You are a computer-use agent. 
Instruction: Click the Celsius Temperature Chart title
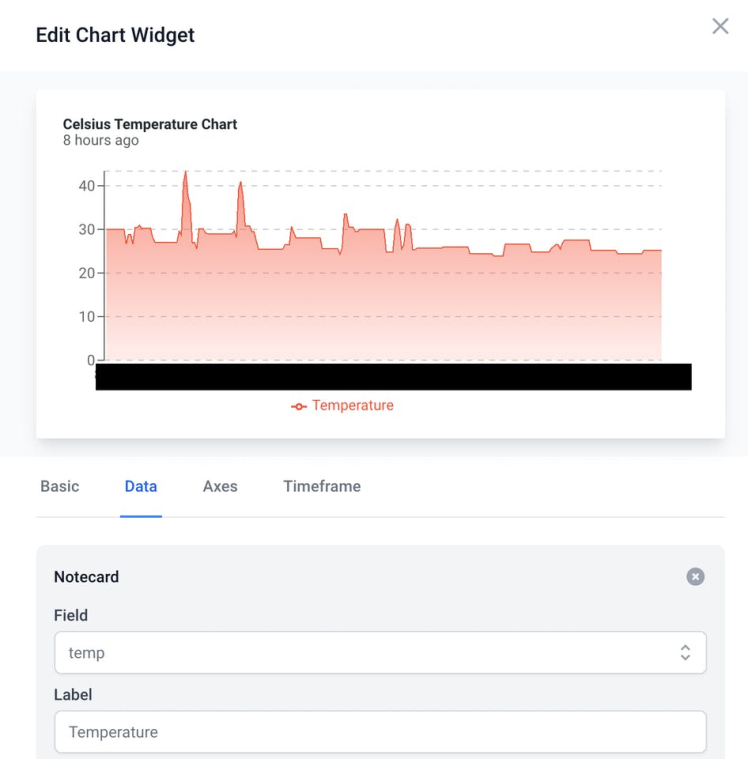(150, 125)
